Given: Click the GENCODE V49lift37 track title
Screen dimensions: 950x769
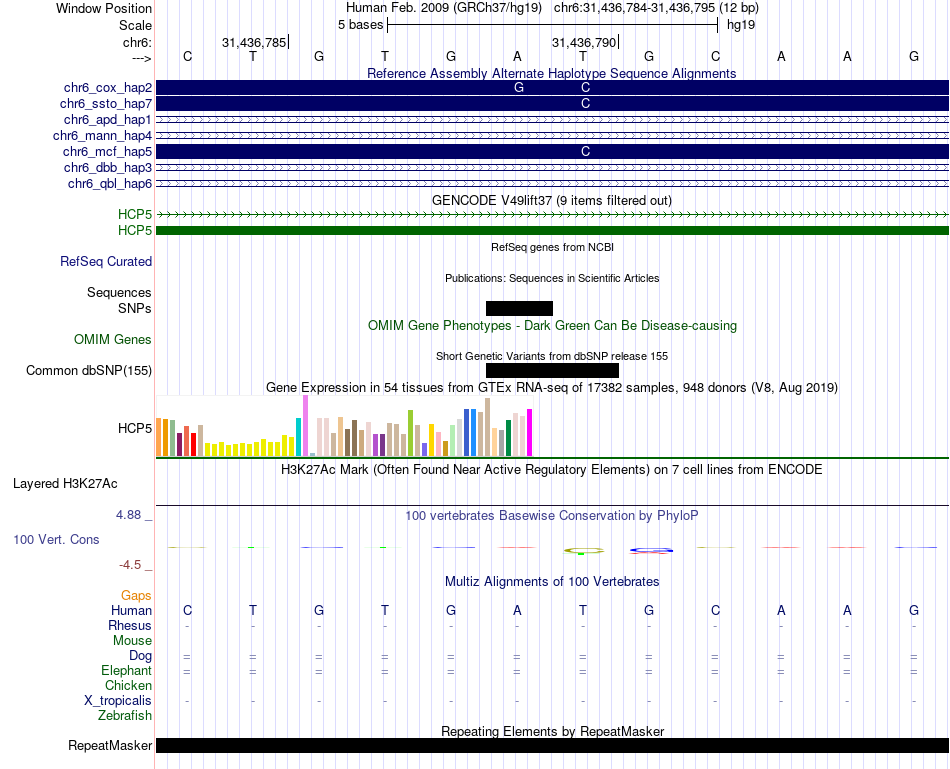Looking at the screenshot, I should (x=551, y=201).
